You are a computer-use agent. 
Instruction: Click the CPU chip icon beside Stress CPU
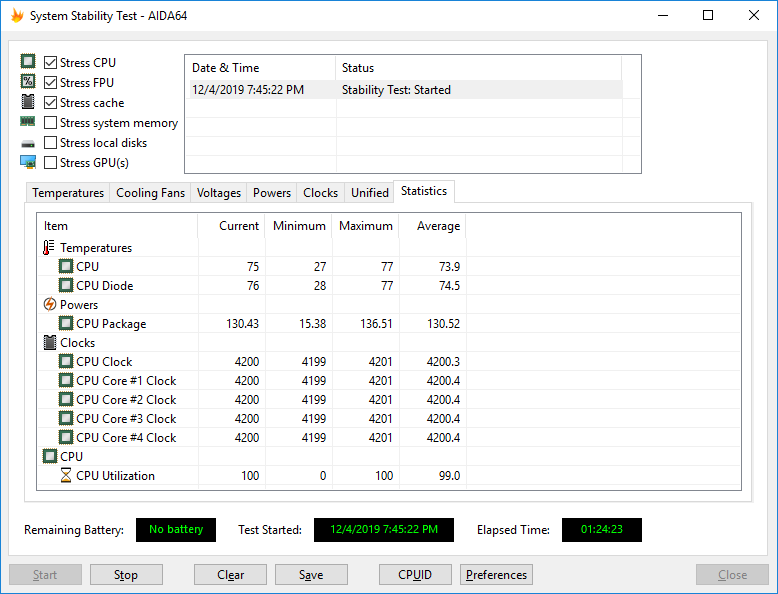[28, 62]
